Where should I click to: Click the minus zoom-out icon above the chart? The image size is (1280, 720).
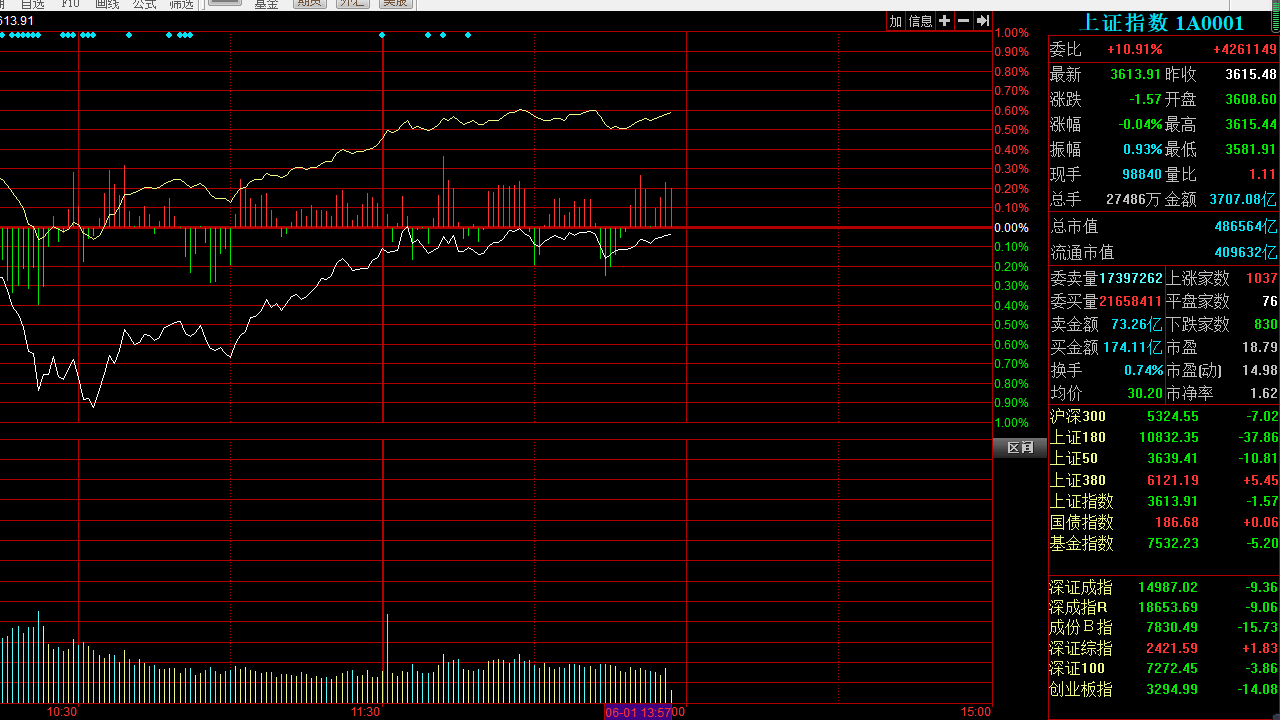click(x=963, y=21)
